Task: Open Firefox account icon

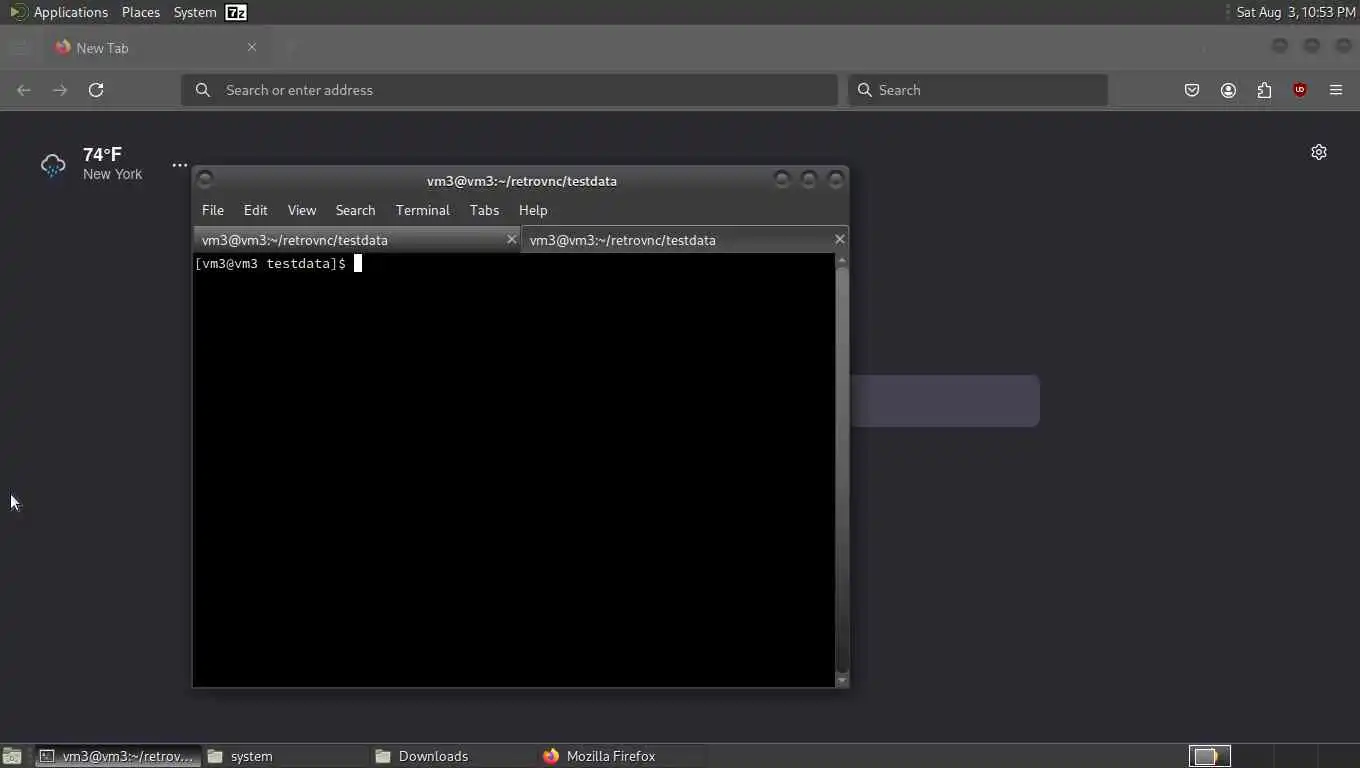Action: [1228, 90]
